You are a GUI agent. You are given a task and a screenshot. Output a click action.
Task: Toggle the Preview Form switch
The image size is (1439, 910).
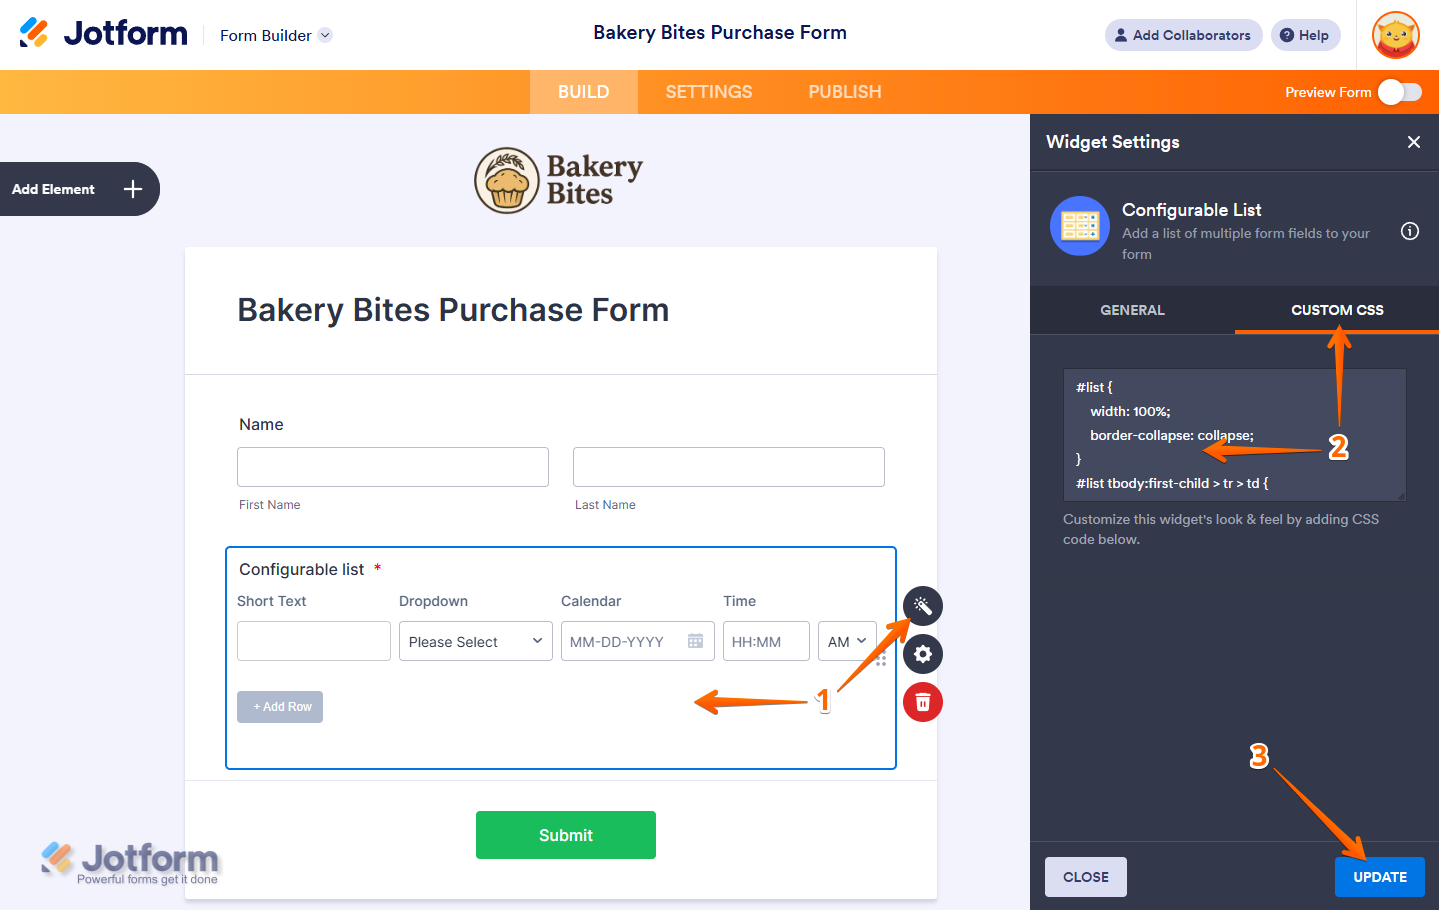[1399, 92]
